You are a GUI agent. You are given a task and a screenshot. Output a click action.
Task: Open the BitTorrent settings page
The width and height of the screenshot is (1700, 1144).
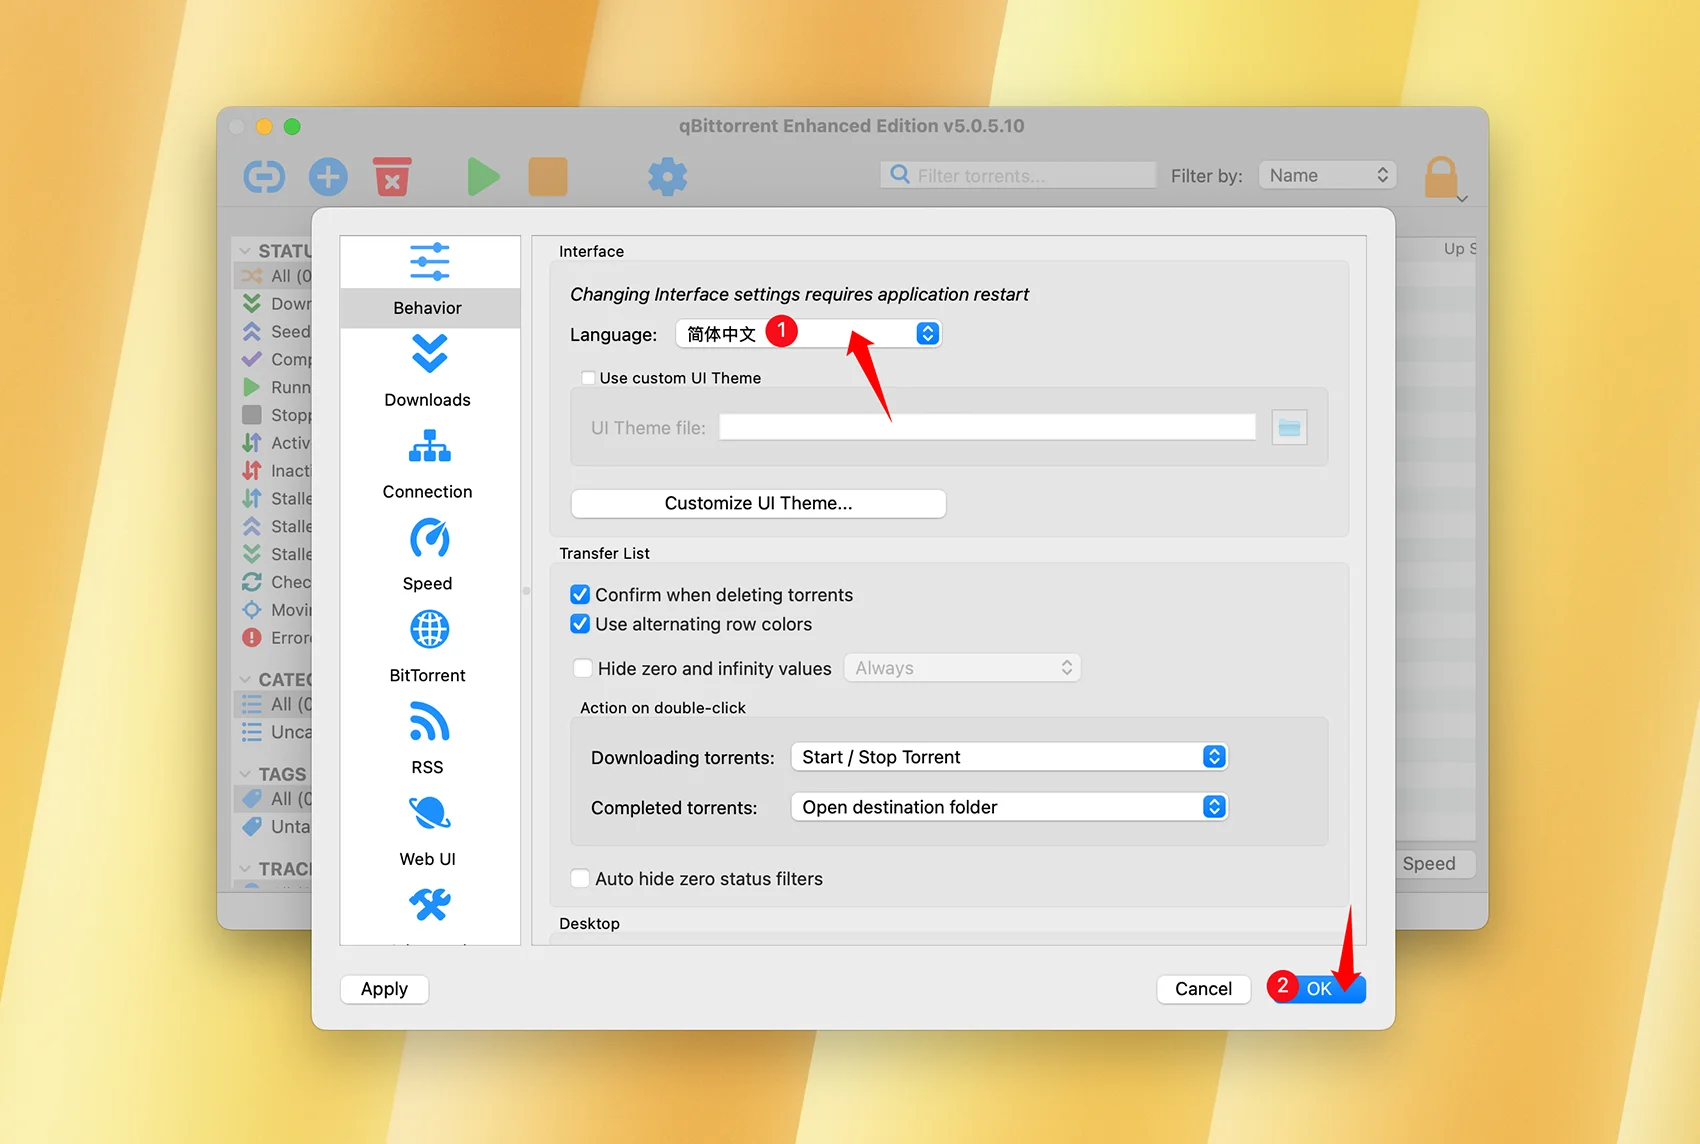pyautogui.click(x=429, y=647)
